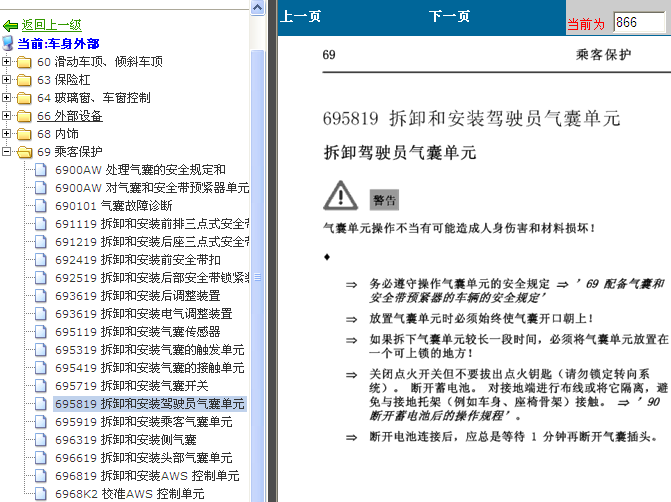Open document 692519 拆卸和安装后部安全带锁紧
Image resolution: width=671 pixels, height=502 pixels.
(152, 278)
